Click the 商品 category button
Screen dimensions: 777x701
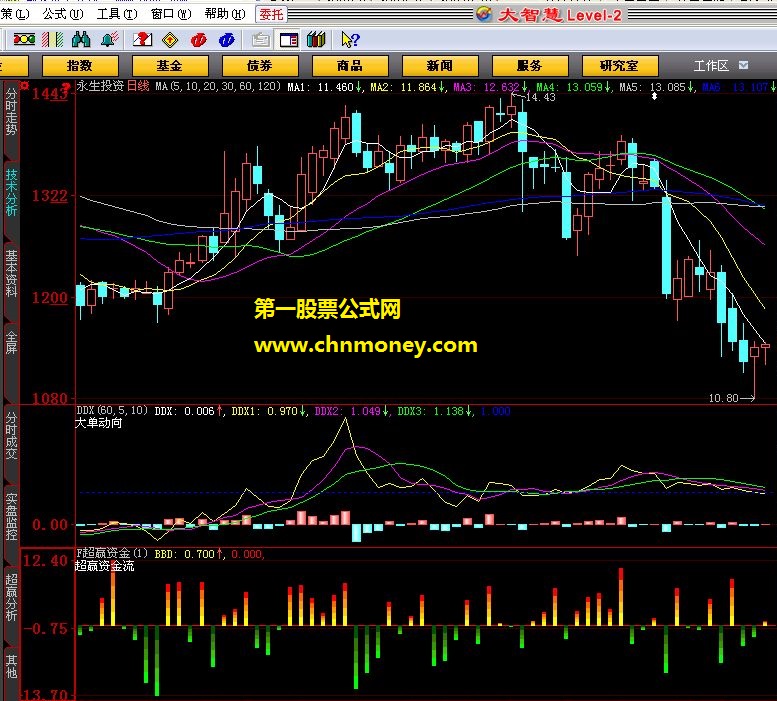(x=350, y=66)
